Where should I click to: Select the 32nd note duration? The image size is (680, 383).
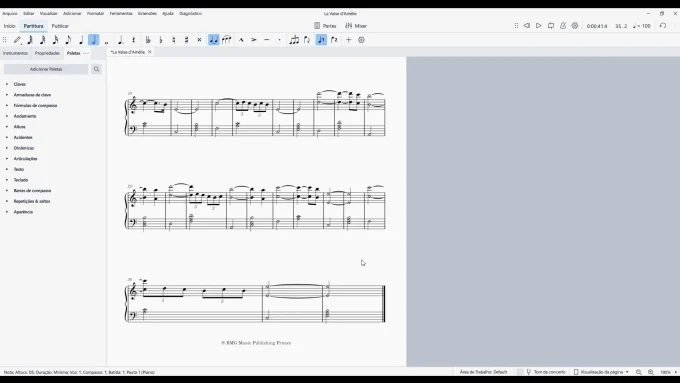[x=42, y=40]
